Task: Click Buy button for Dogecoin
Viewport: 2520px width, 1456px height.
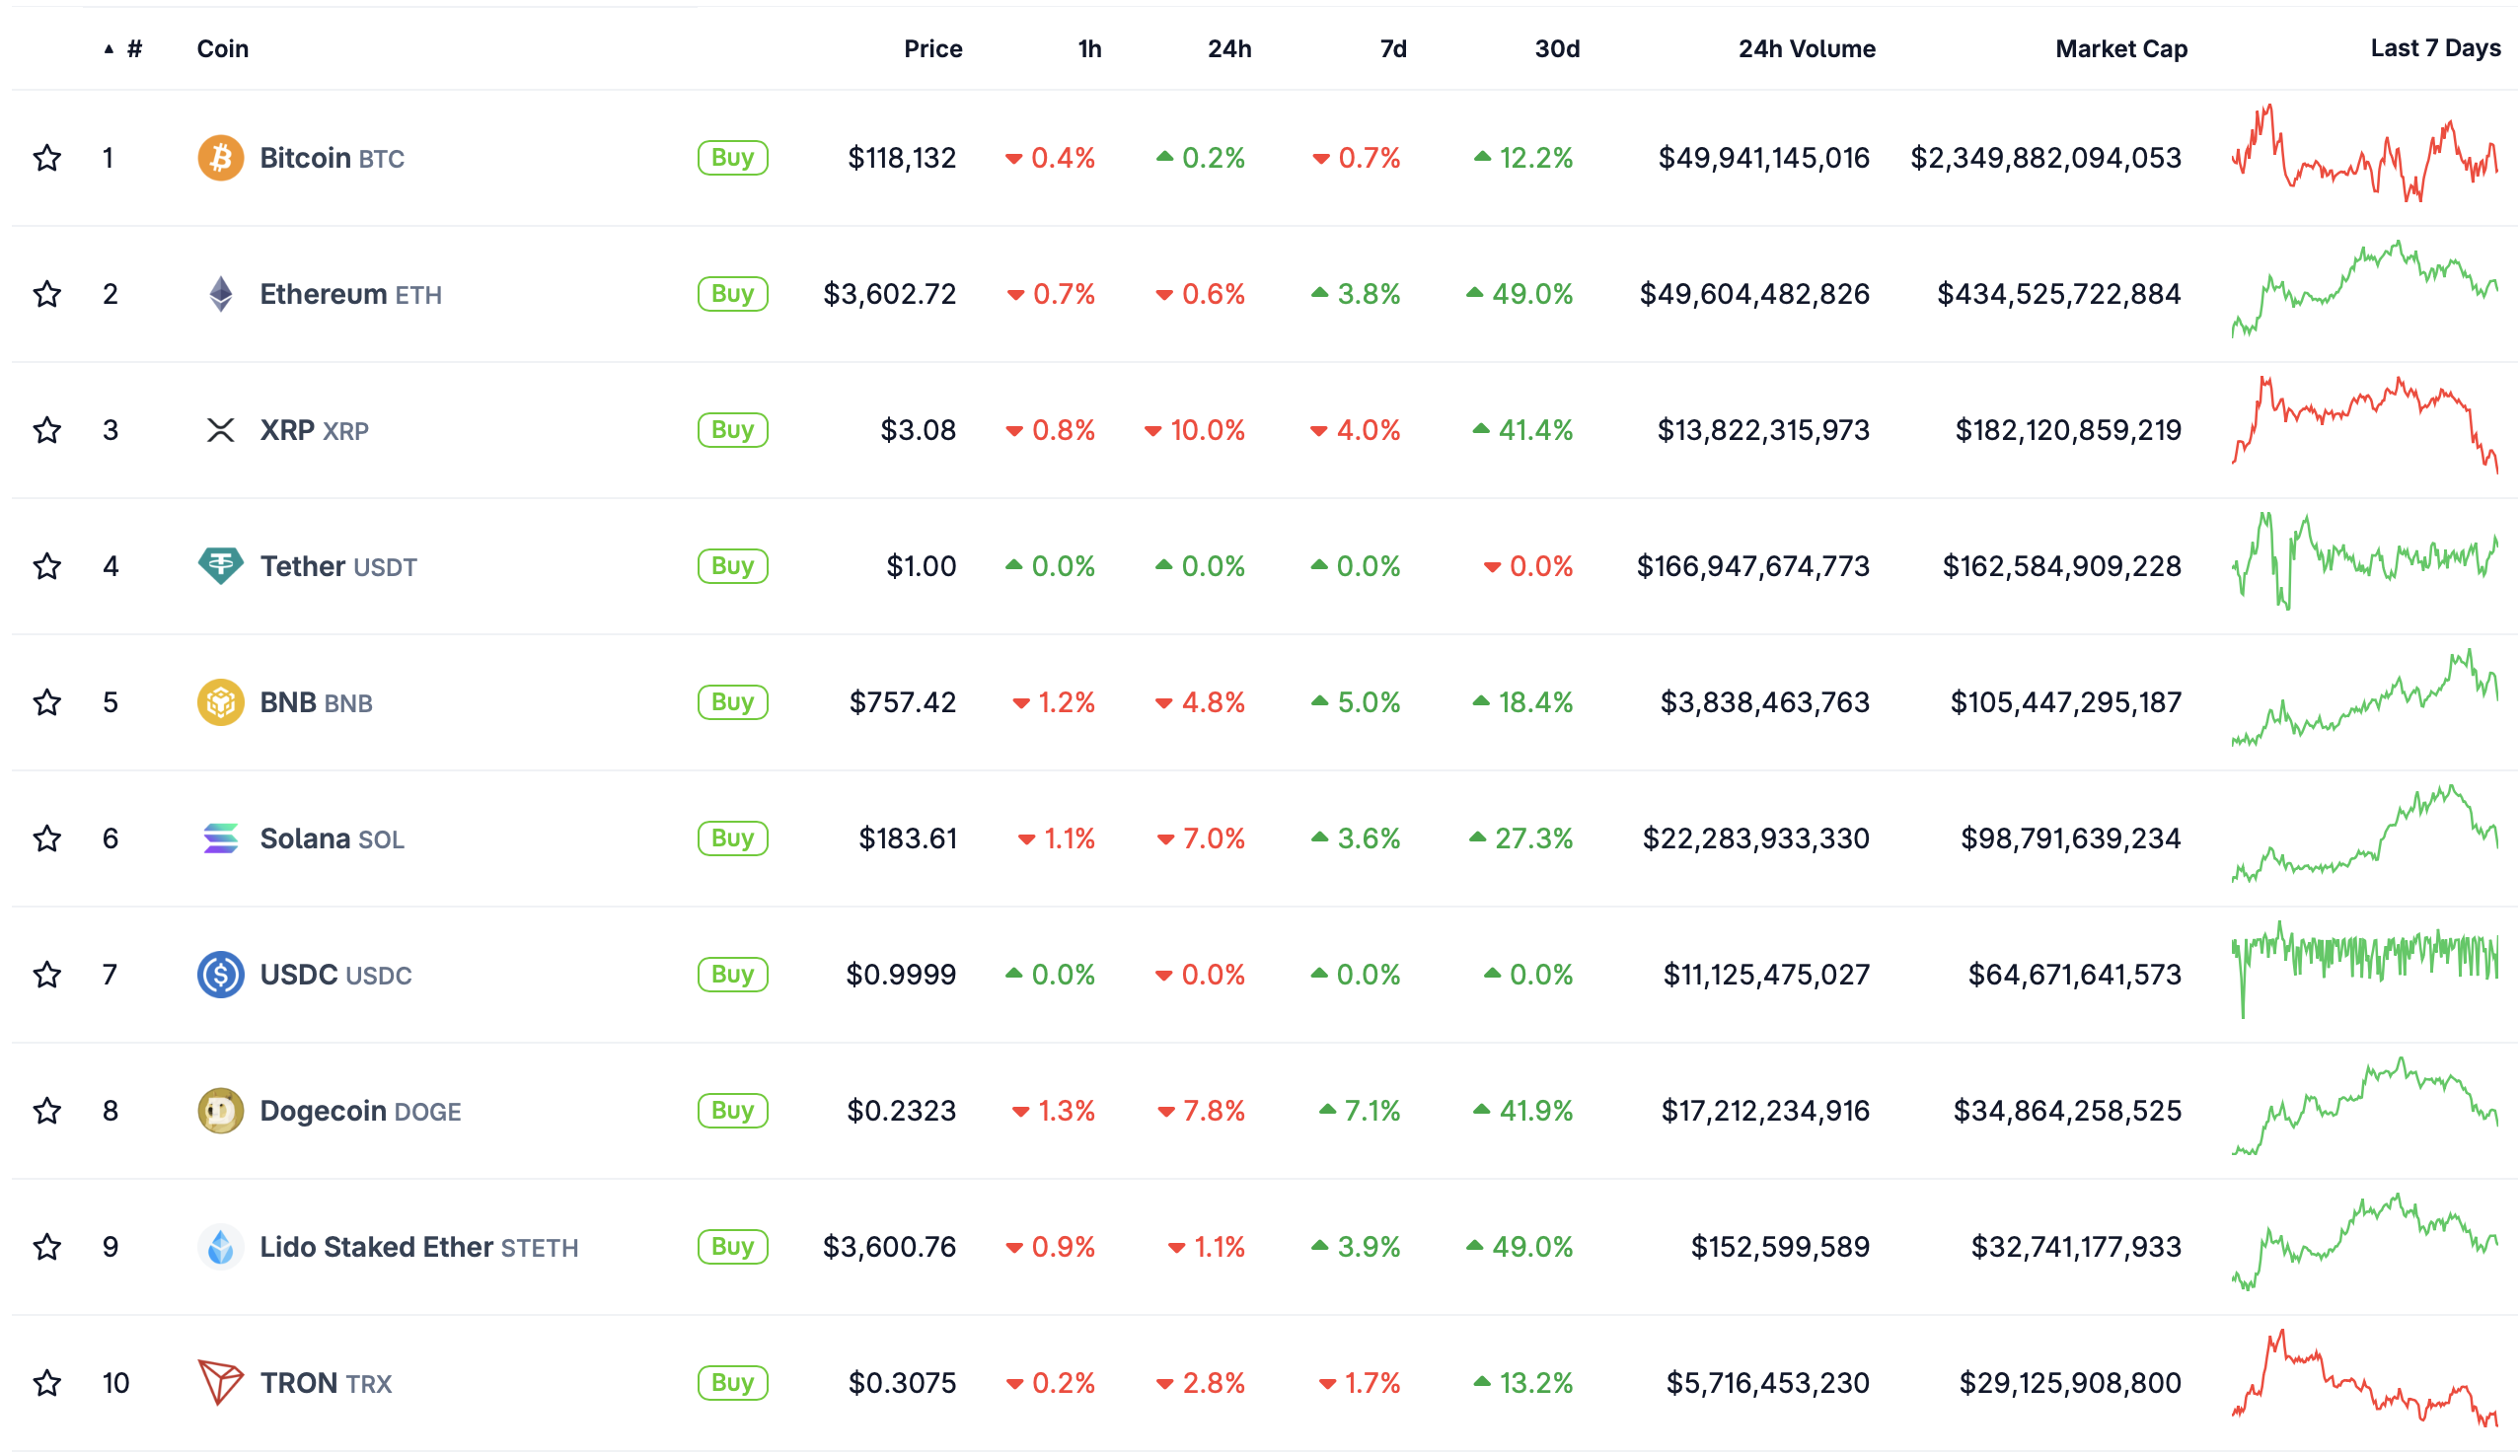Action: point(732,1110)
